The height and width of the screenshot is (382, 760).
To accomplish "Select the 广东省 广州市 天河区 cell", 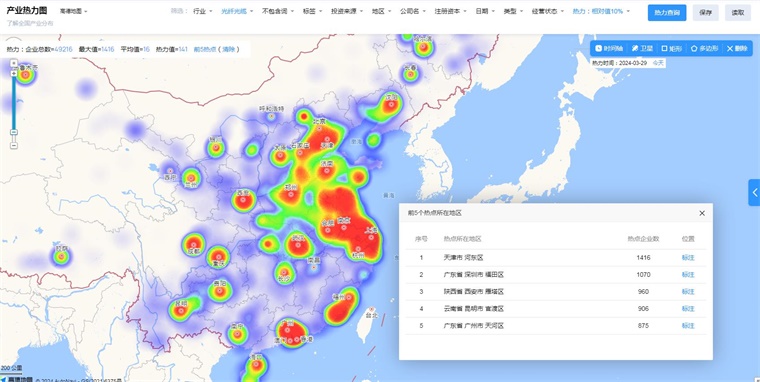I will click(474, 326).
